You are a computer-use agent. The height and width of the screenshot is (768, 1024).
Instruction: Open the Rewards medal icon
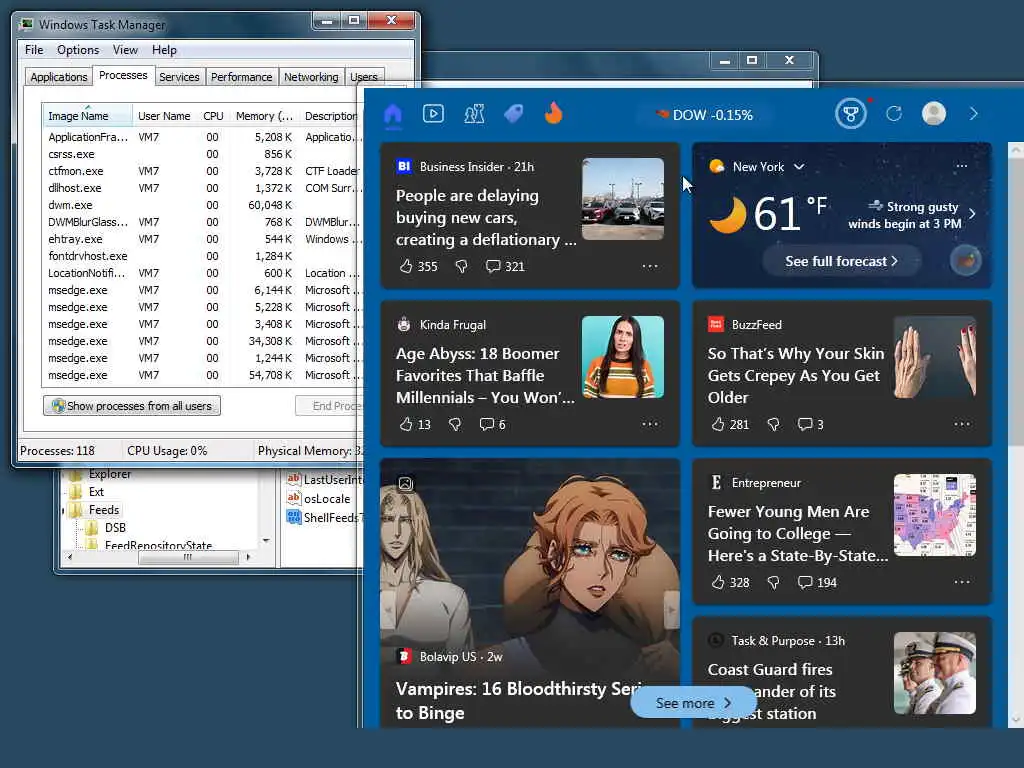pos(850,114)
